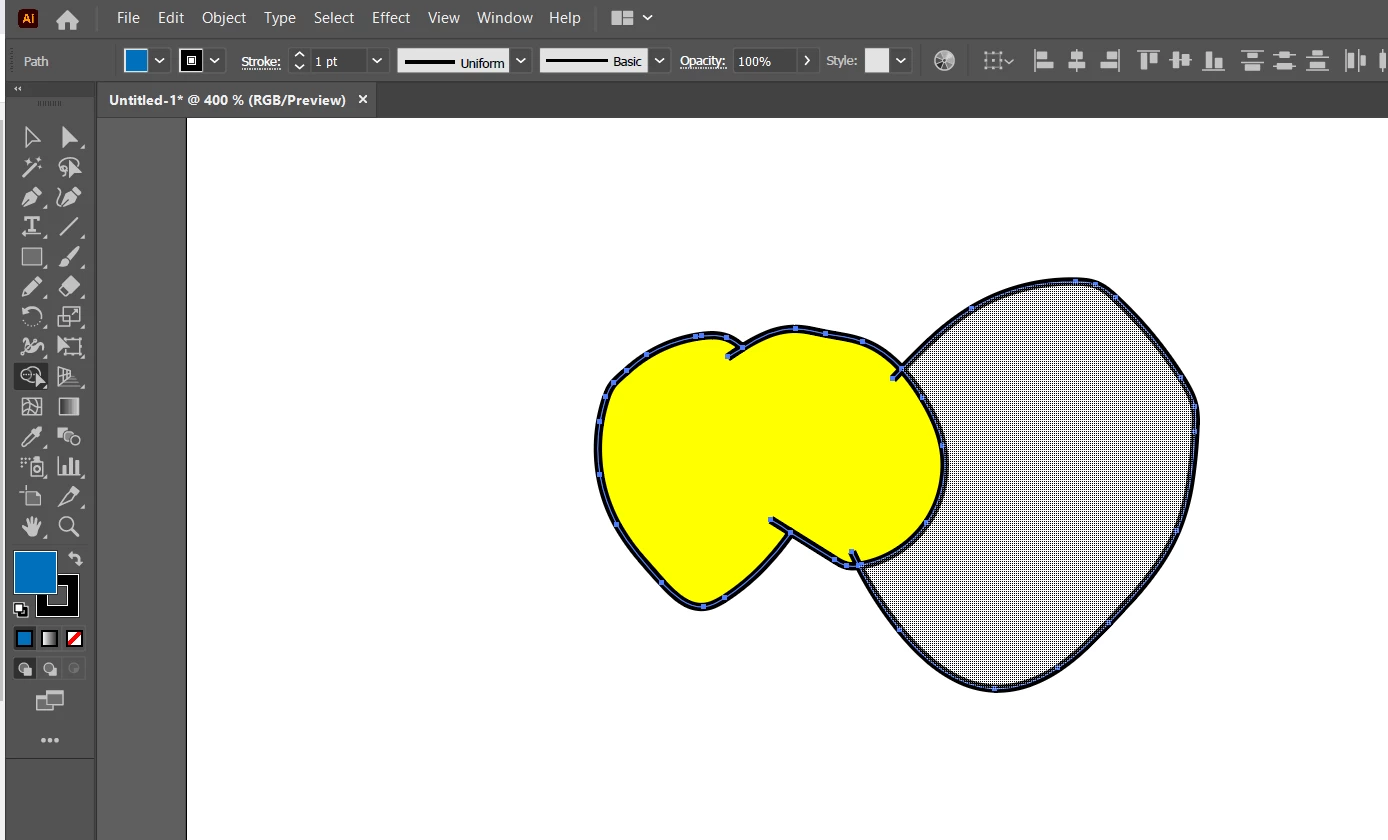This screenshot has width=1388, height=840.
Task: Open the Basic brush definition dropdown
Action: point(659,61)
